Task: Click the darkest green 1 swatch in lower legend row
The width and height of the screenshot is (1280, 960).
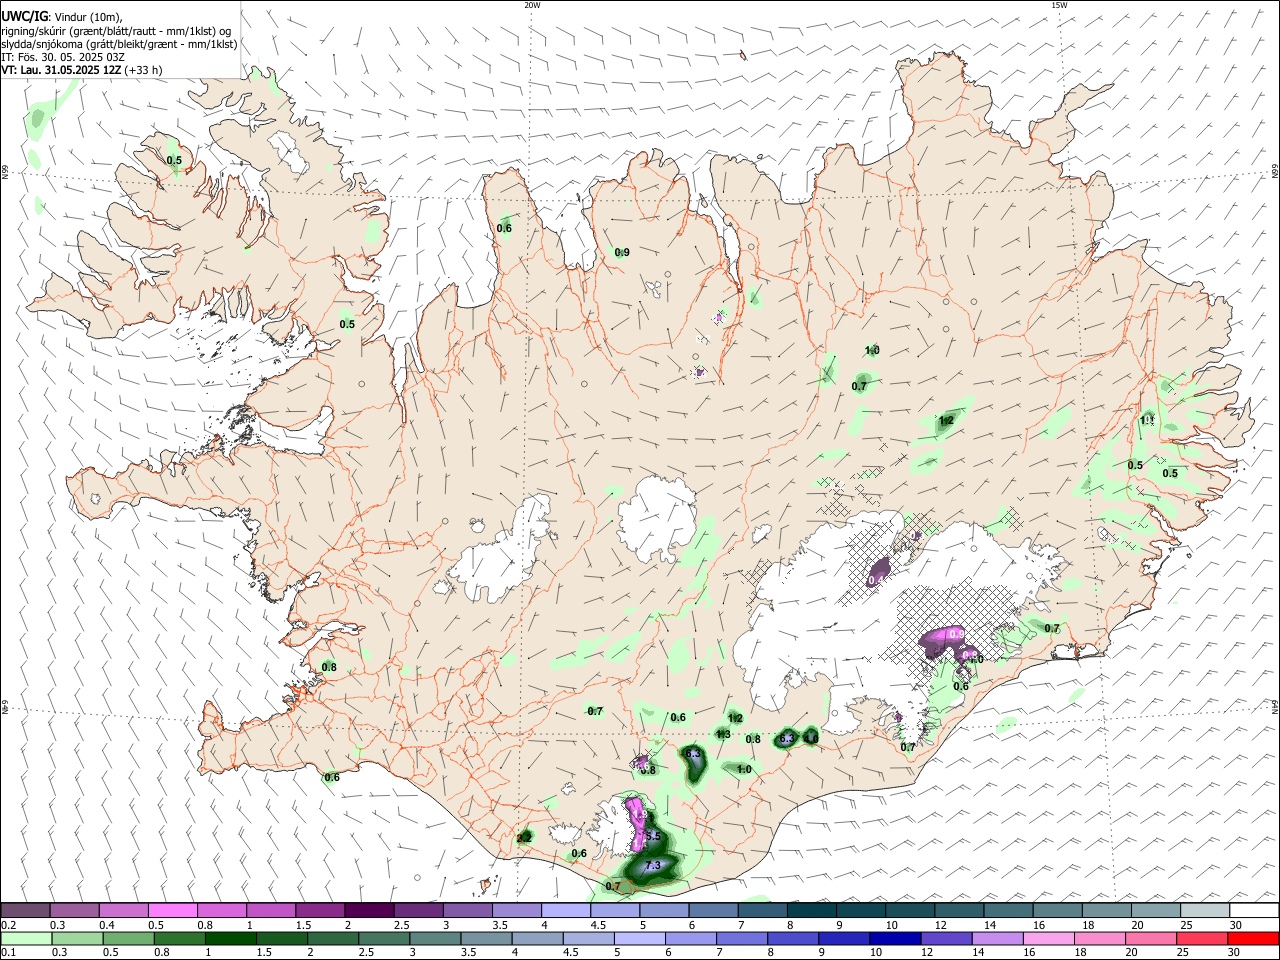Action: point(231,938)
